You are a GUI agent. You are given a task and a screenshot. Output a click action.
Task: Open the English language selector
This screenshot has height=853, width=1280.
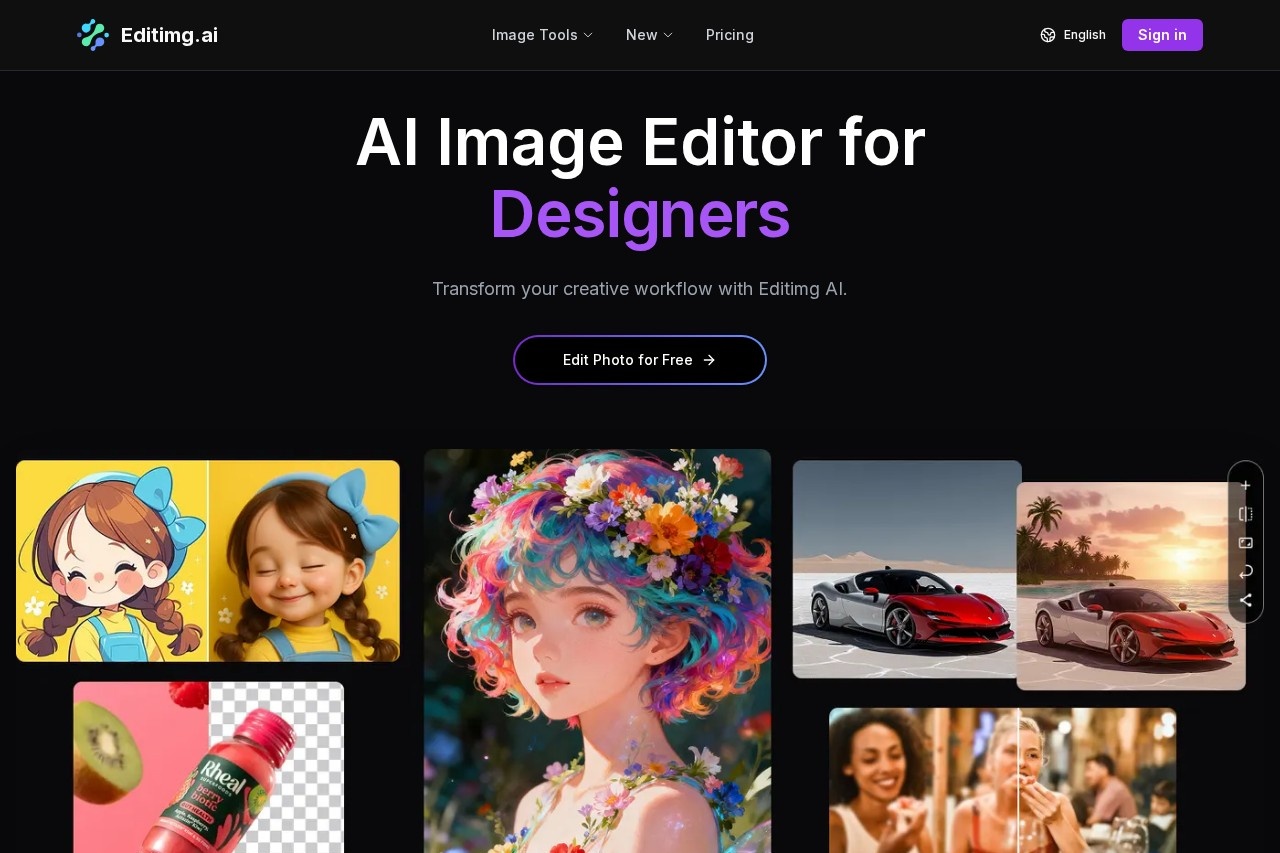[1084, 35]
